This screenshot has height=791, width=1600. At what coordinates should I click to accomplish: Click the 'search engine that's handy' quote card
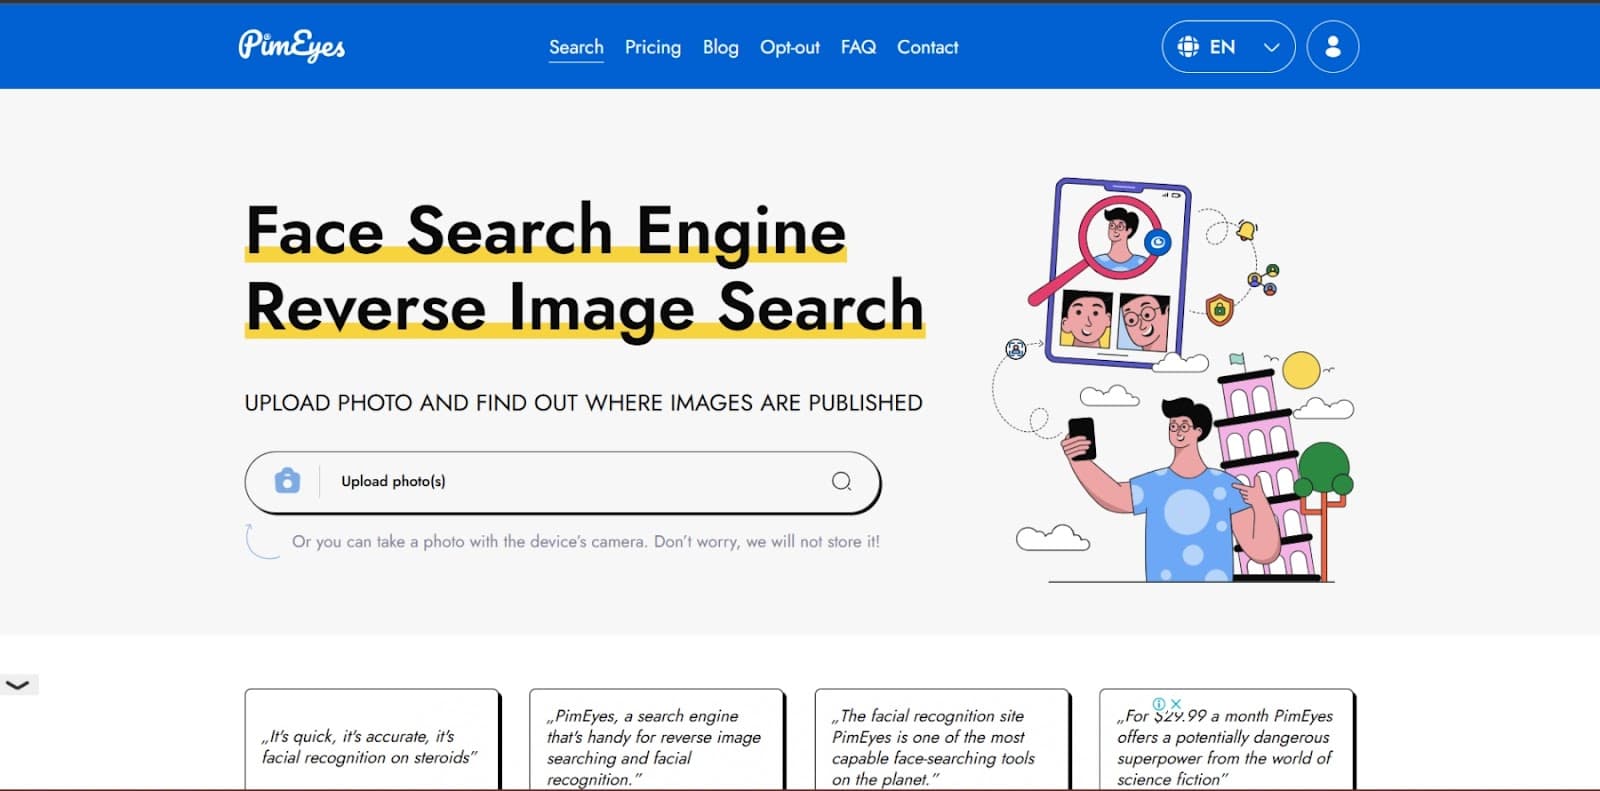[x=656, y=739]
